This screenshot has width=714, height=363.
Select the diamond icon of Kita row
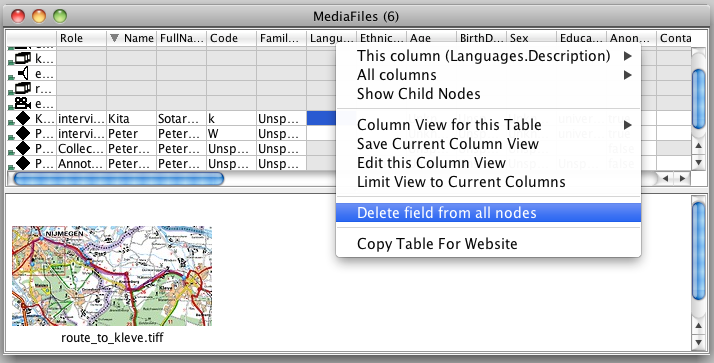pyautogui.click(x=23, y=119)
